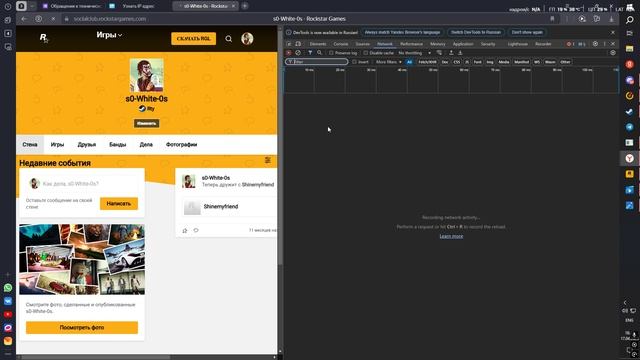
Task: Click Don't show again button
Action: [527, 32]
